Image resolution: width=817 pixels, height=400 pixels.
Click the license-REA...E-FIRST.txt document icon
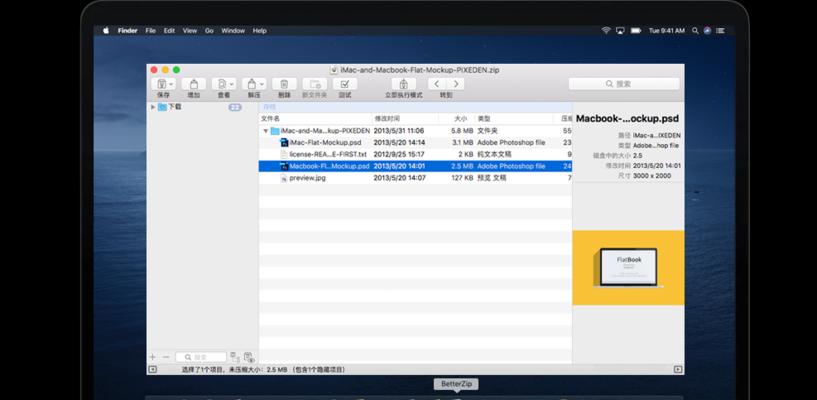click(x=284, y=155)
